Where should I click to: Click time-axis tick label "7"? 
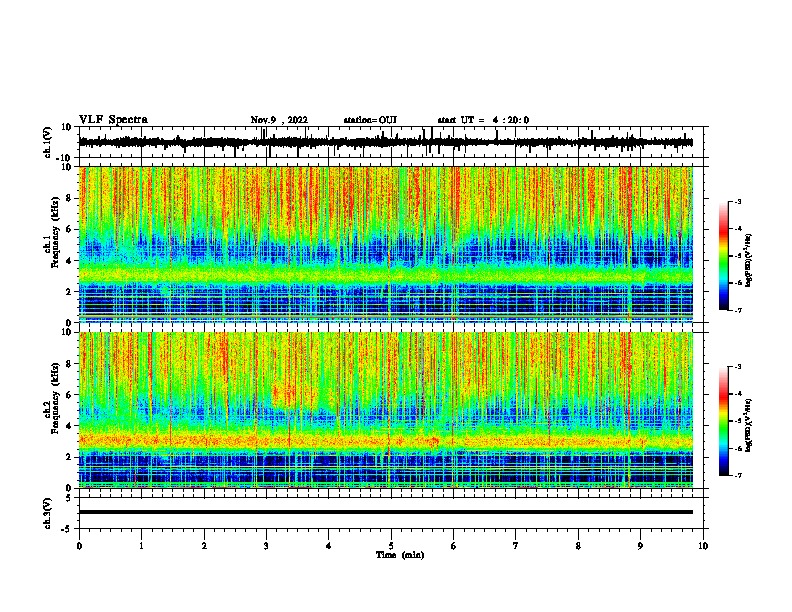(x=516, y=546)
